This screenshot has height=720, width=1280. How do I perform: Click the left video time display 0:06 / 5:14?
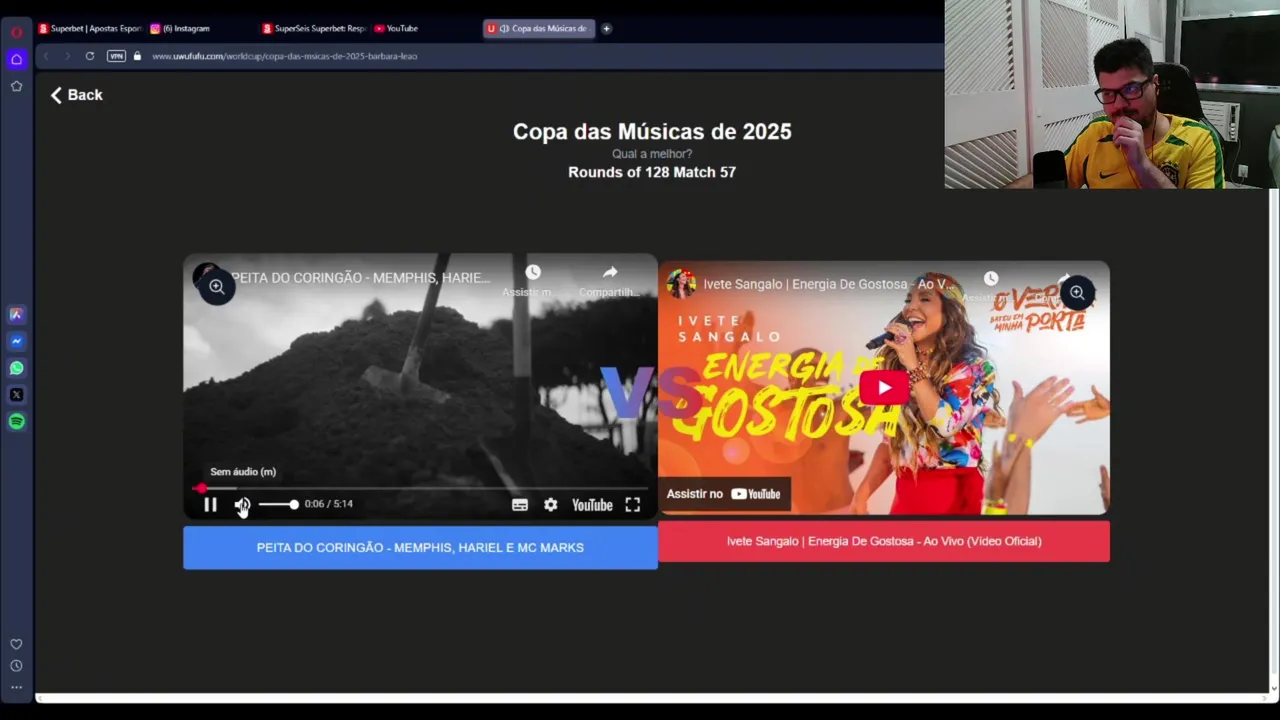pyautogui.click(x=329, y=504)
